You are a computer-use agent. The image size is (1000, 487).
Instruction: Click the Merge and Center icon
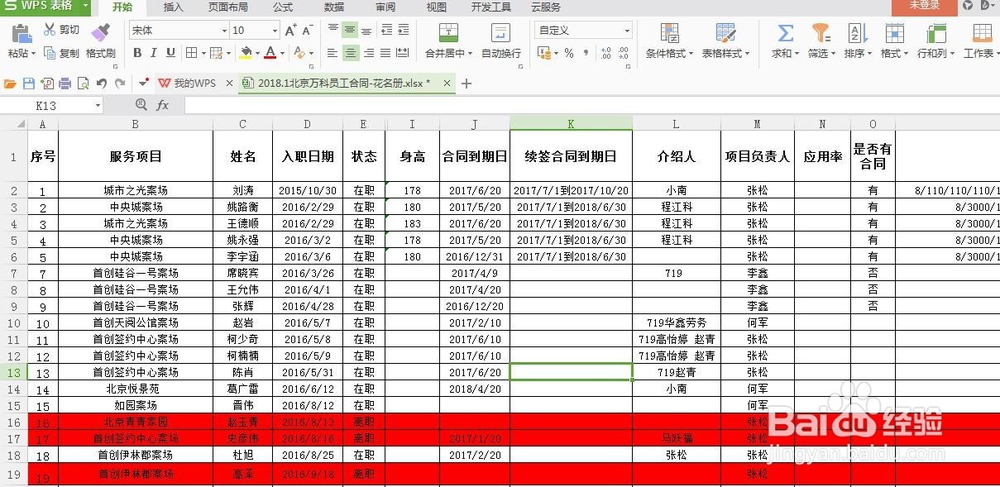click(x=449, y=32)
